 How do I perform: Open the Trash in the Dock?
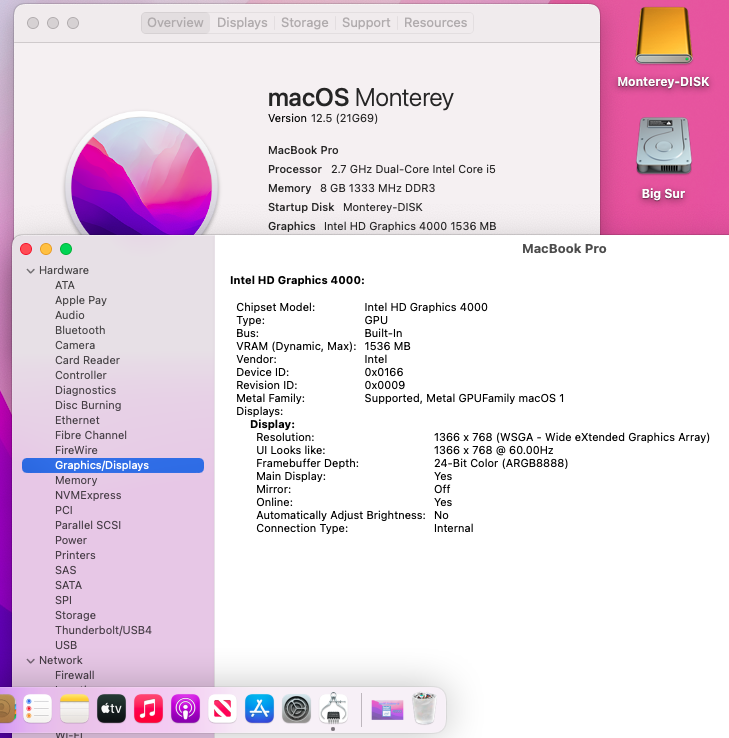[424, 708]
